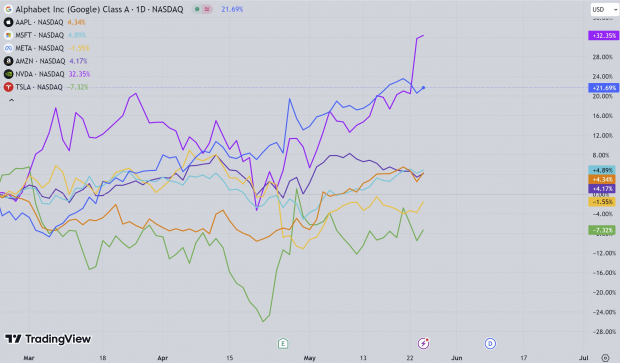This screenshot has height=363, width=620.
Task: Click the Jun date label on time axis
Action: click(457, 358)
